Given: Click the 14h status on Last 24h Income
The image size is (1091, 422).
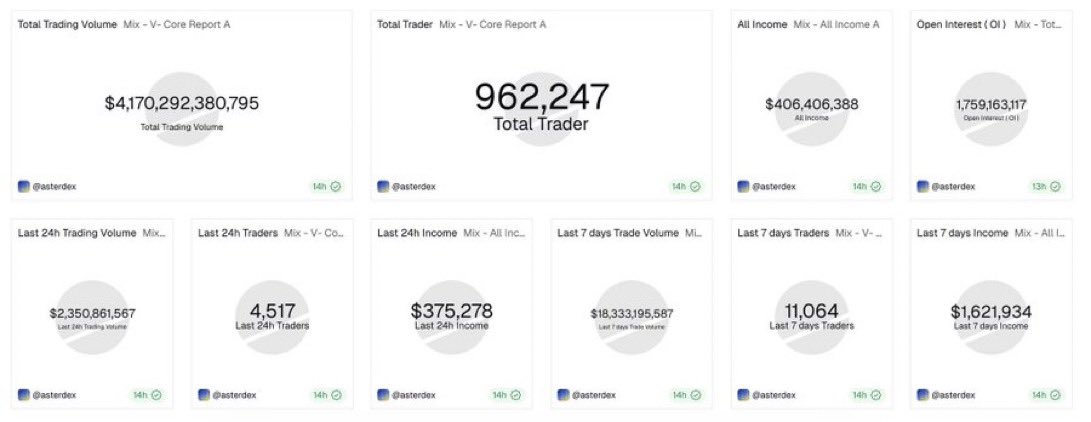Looking at the screenshot, I should tap(507, 395).
